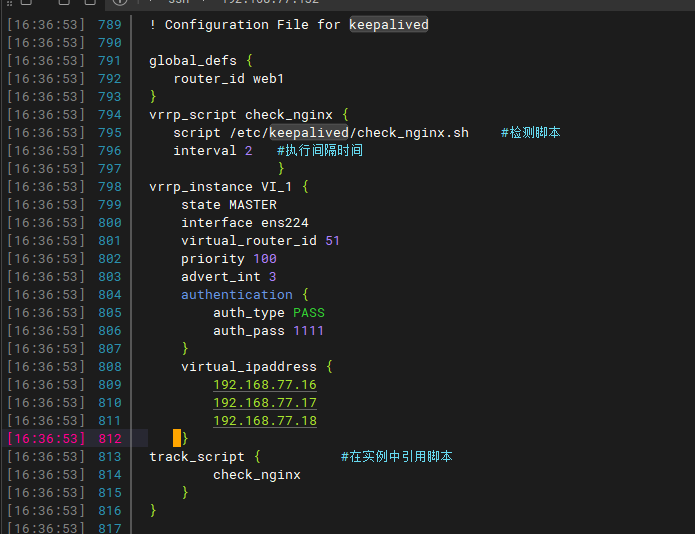Click global_defs on line 791
695x534 pixels.
193,61
